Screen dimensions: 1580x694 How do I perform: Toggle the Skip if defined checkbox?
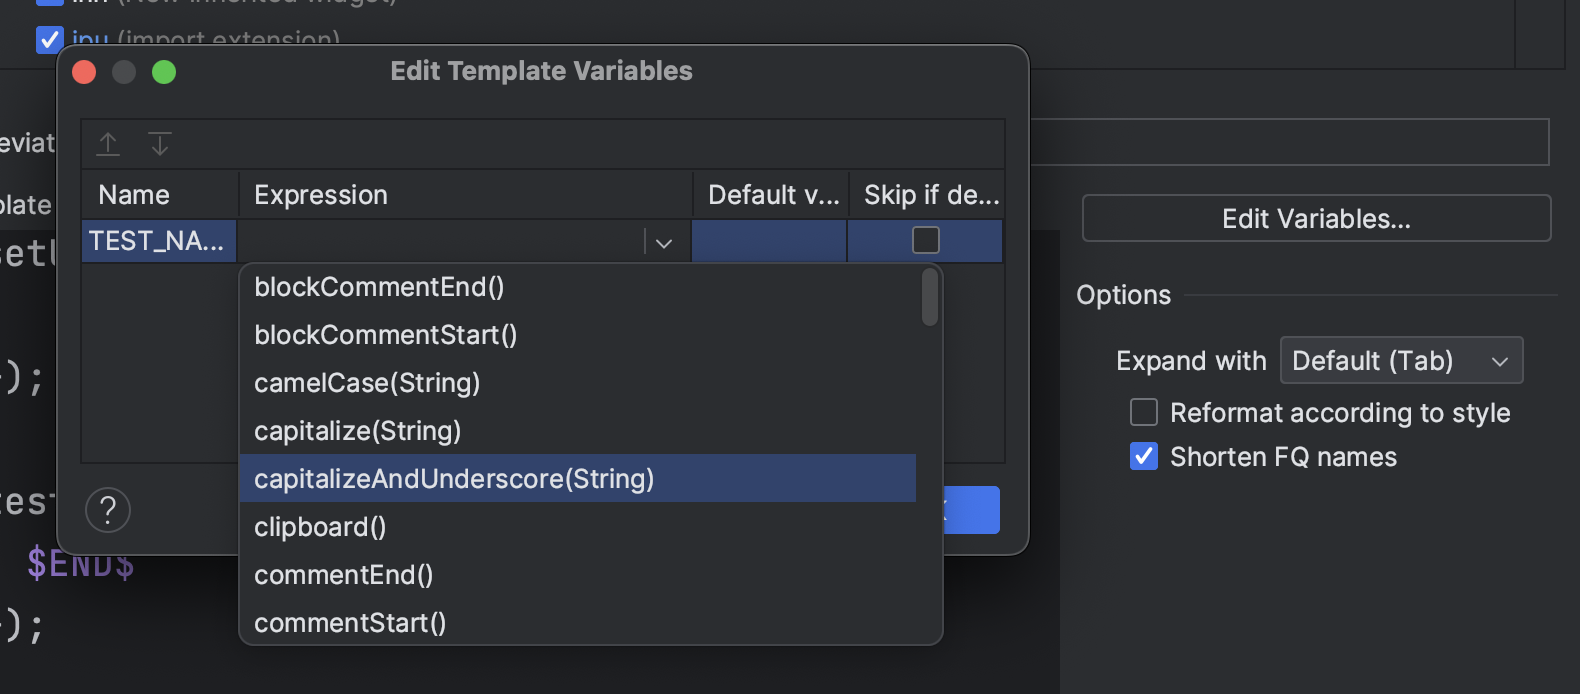pos(926,240)
